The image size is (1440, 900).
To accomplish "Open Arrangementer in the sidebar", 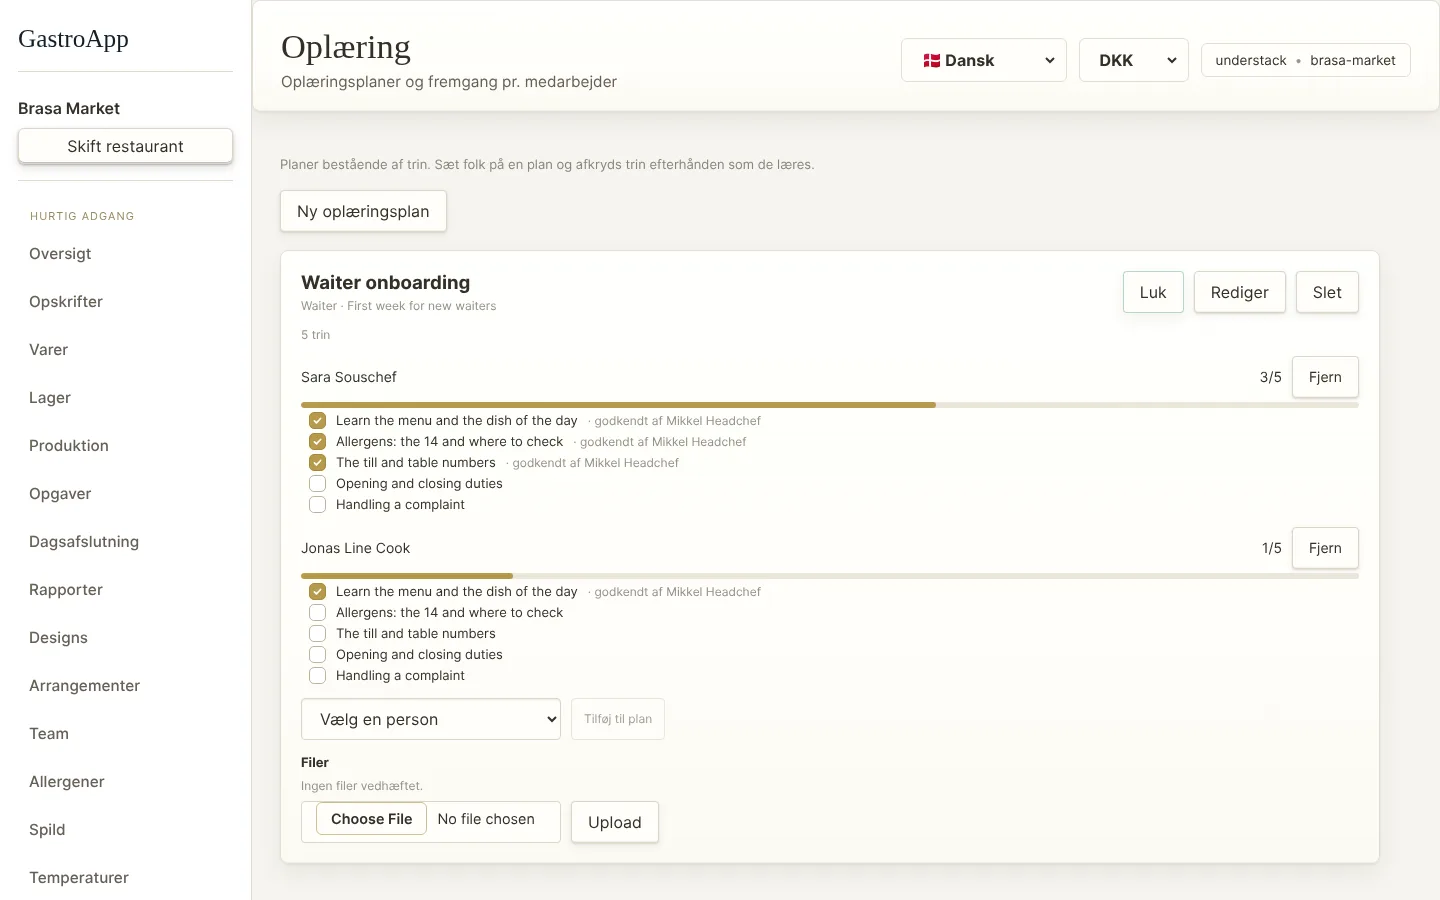I will [84, 686].
